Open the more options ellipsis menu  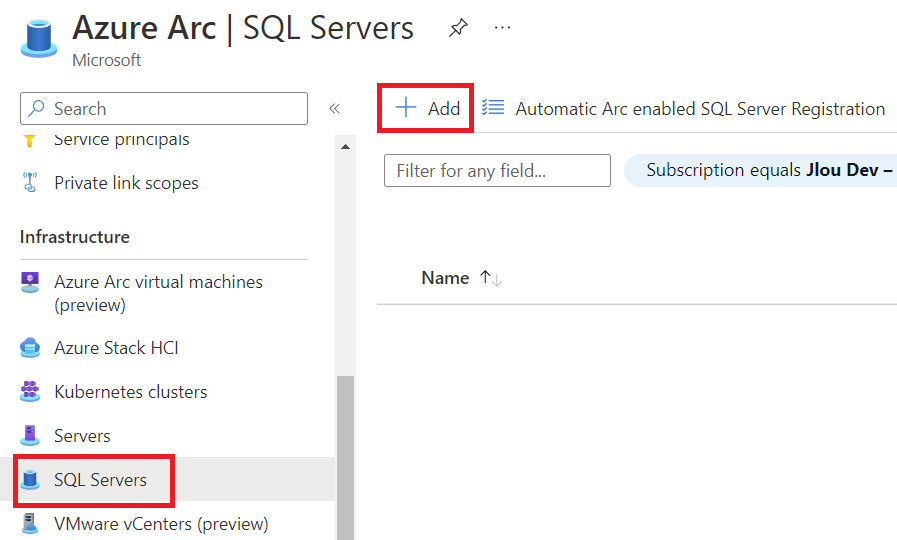502,27
